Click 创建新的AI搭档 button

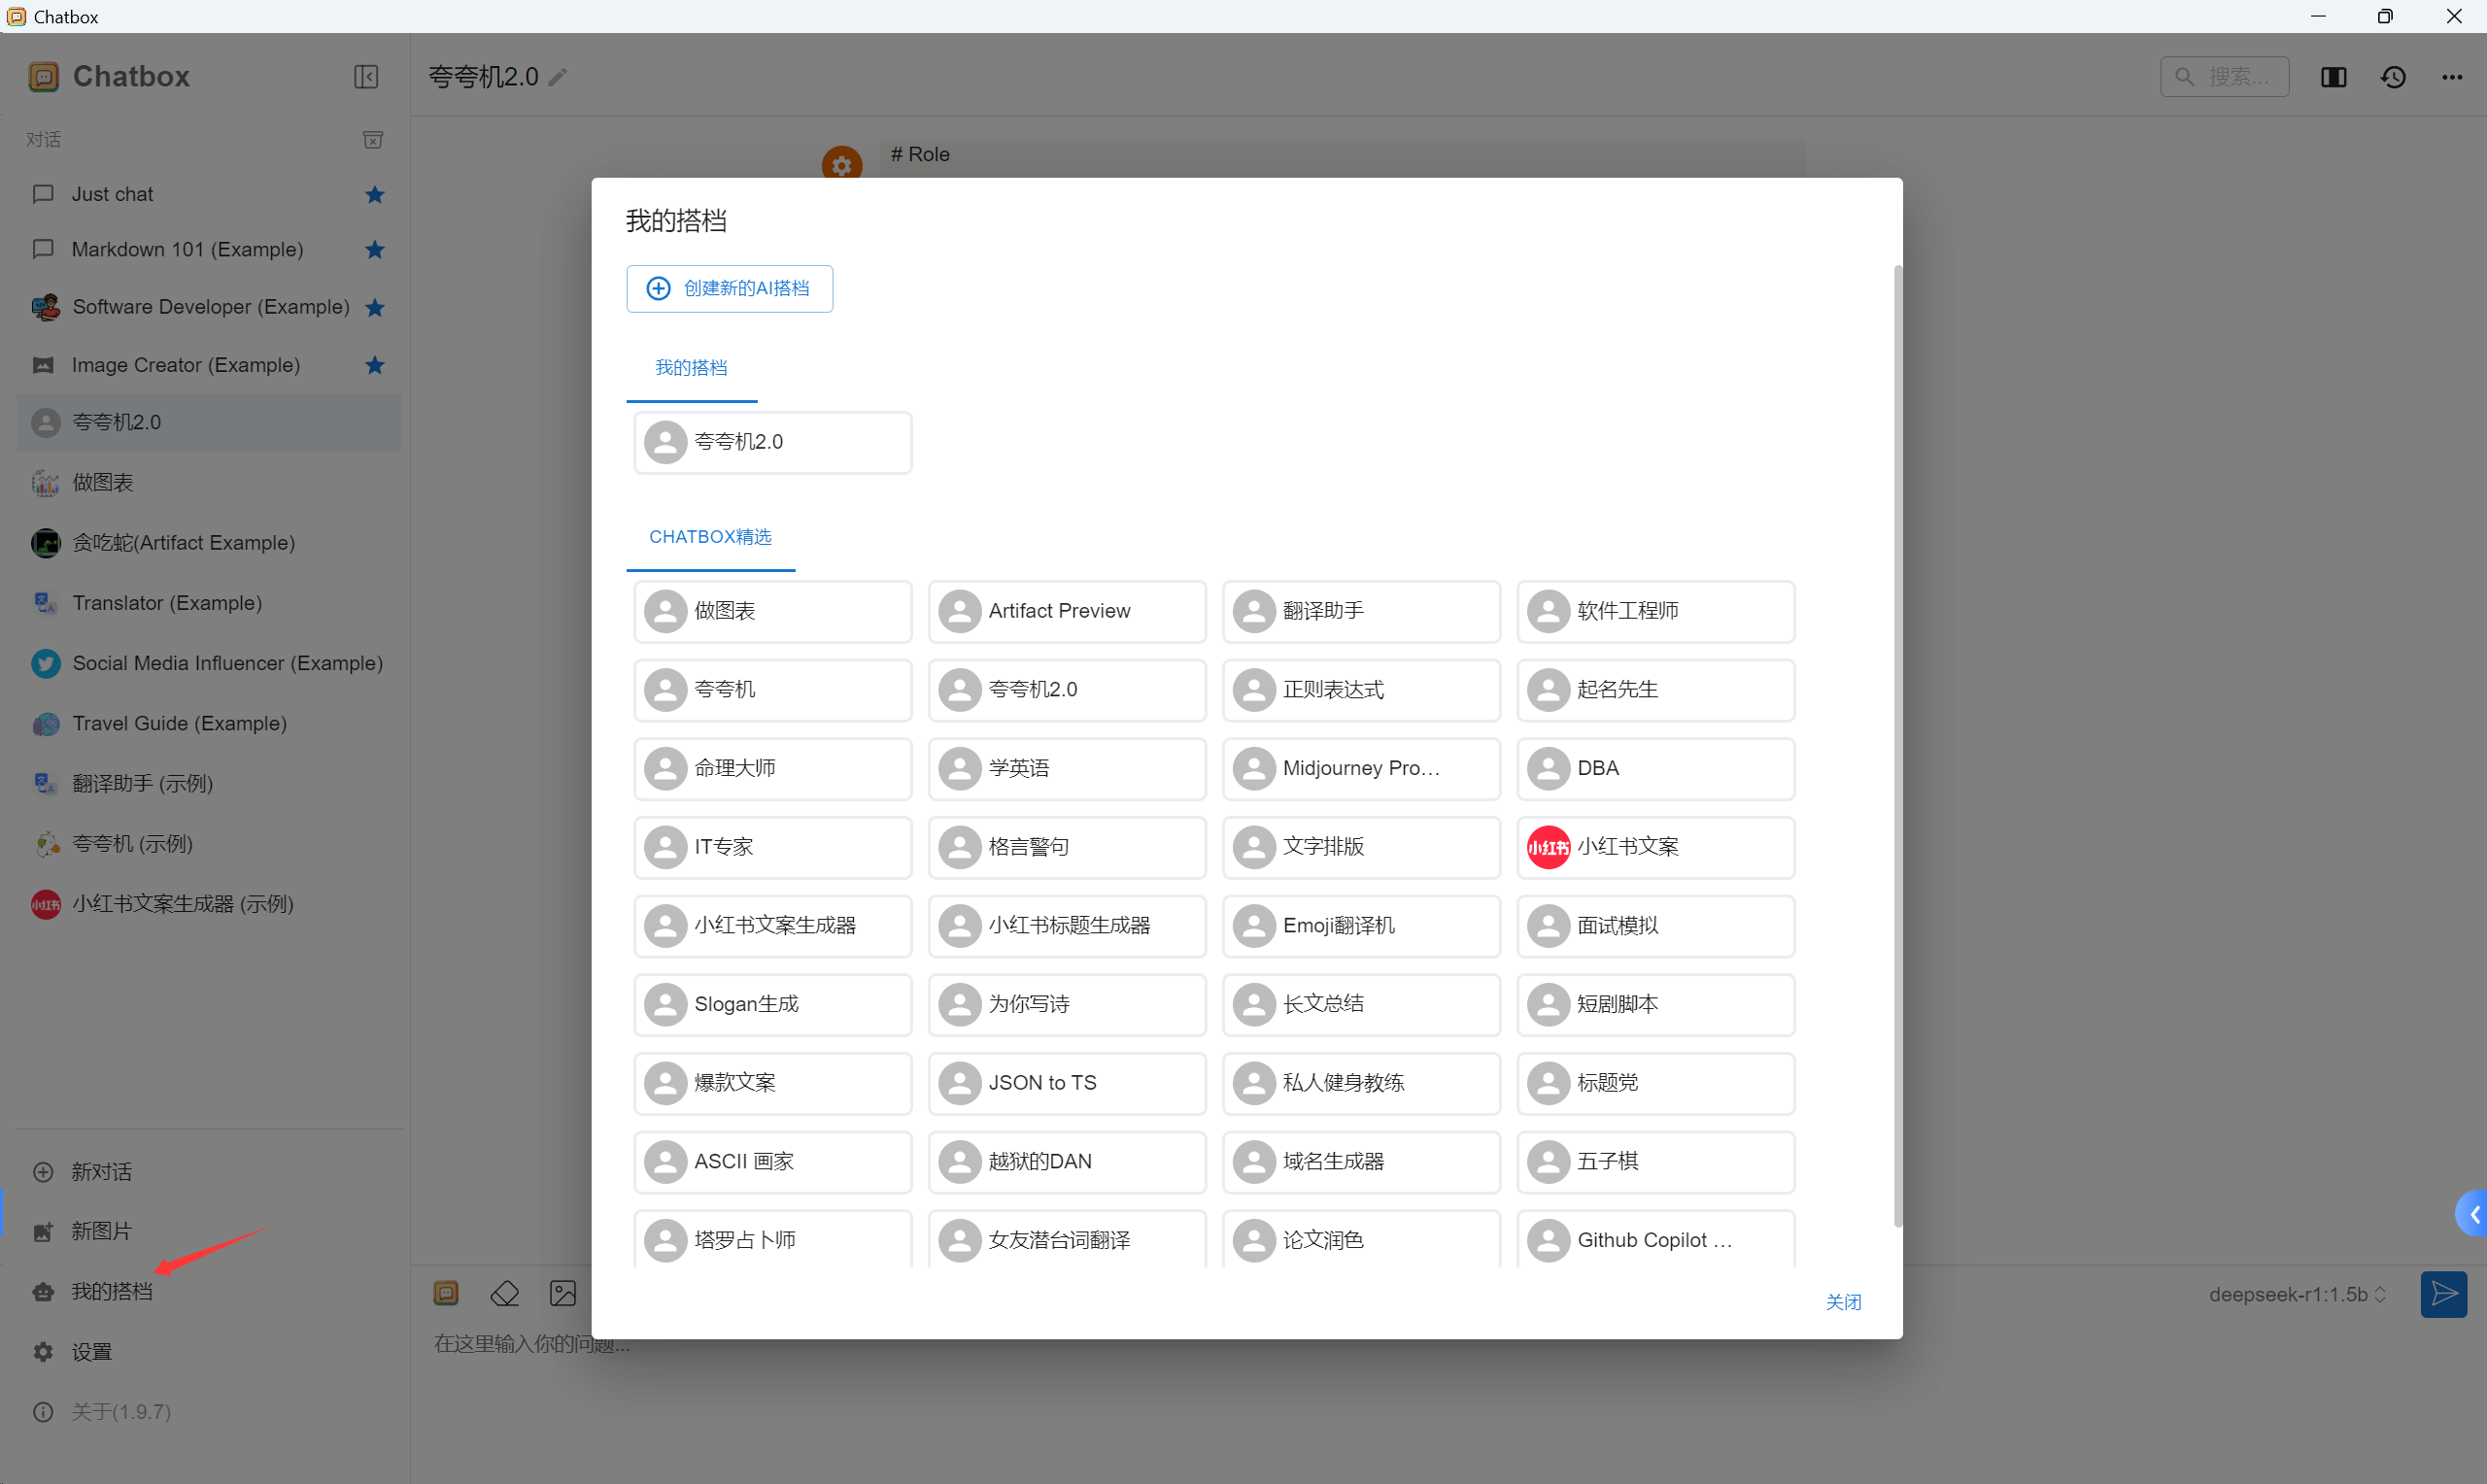729,288
